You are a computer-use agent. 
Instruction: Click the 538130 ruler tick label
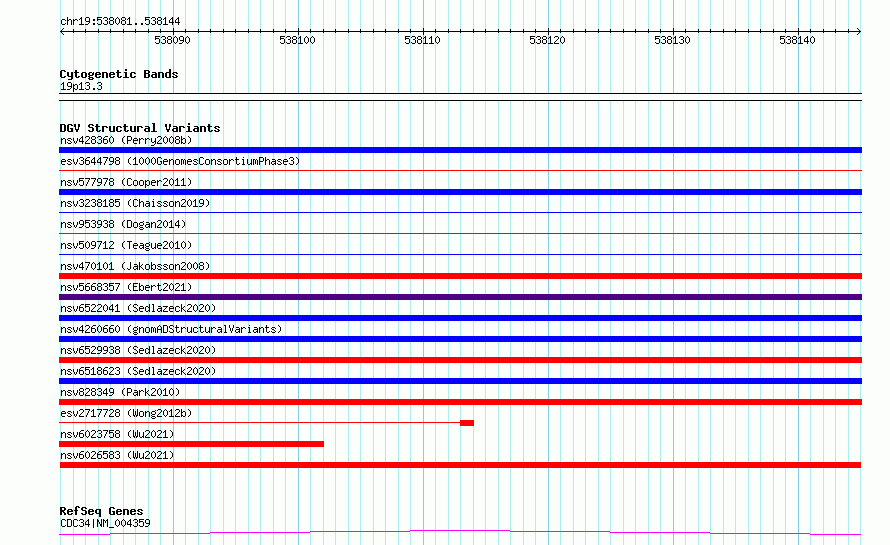(672, 40)
